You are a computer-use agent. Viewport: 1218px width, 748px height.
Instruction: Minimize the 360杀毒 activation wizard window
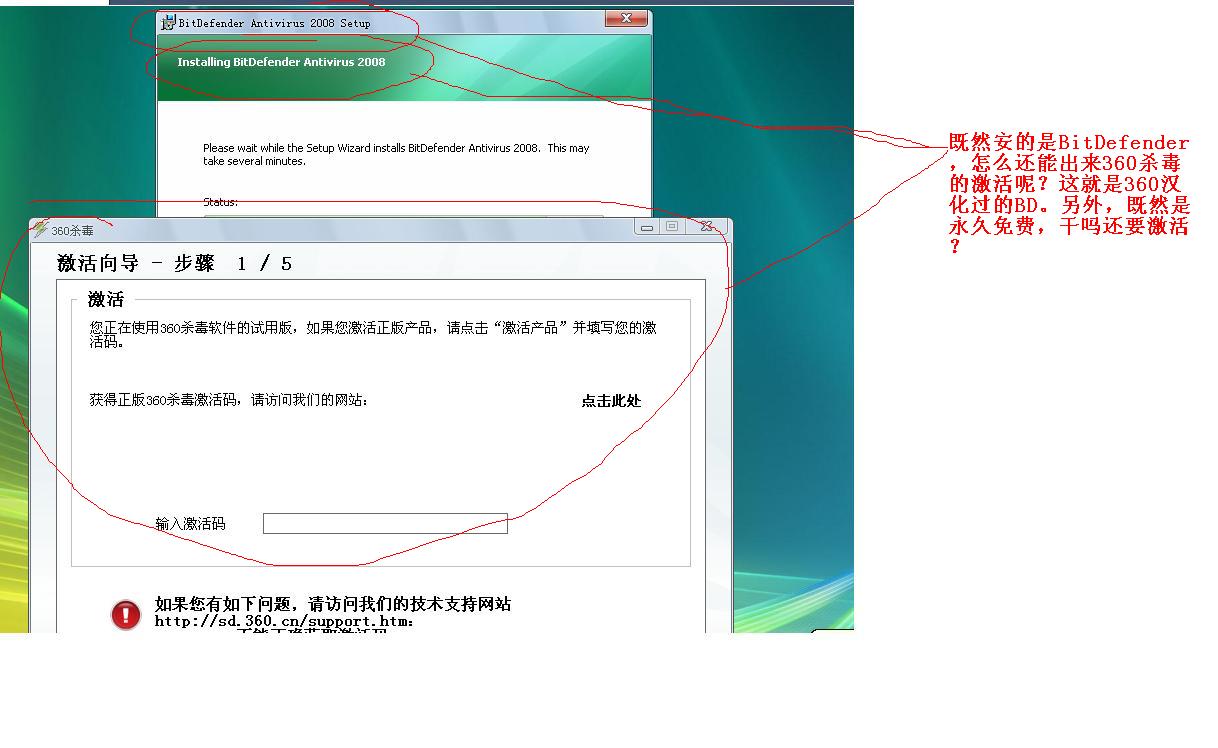(x=647, y=227)
